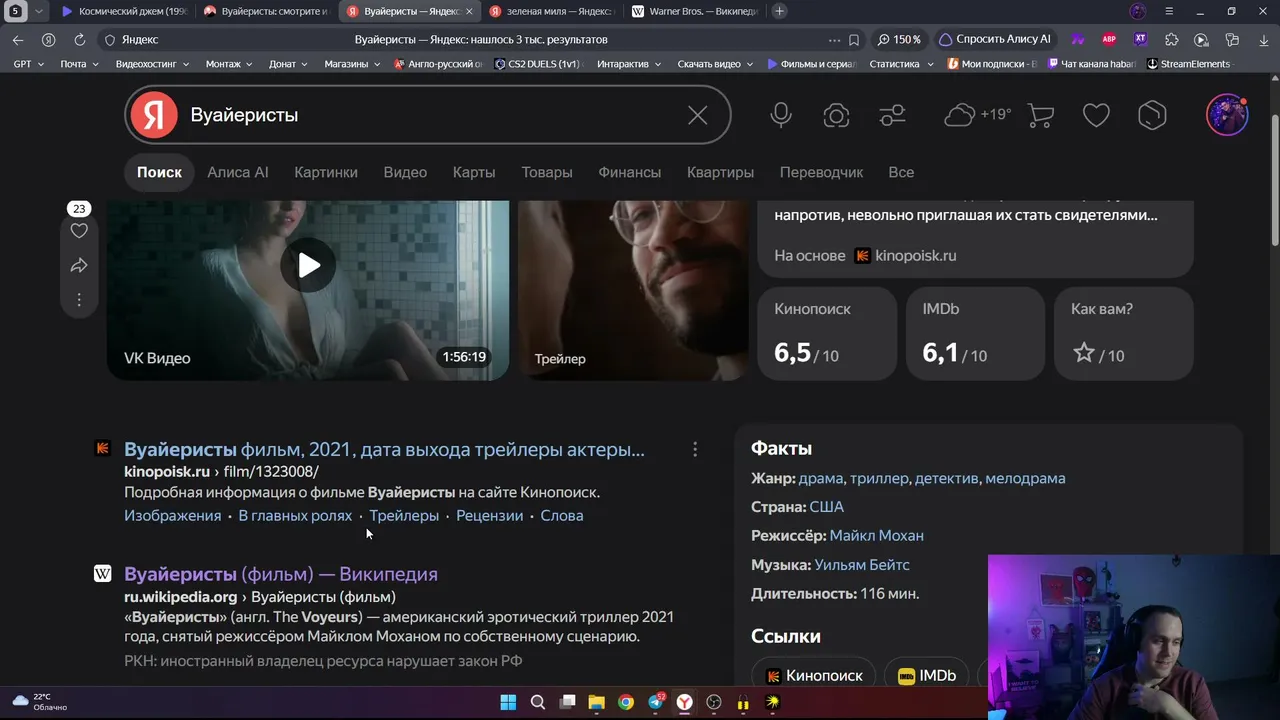Open the Kinopoisk film result title

pyautogui.click(x=384, y=450)
